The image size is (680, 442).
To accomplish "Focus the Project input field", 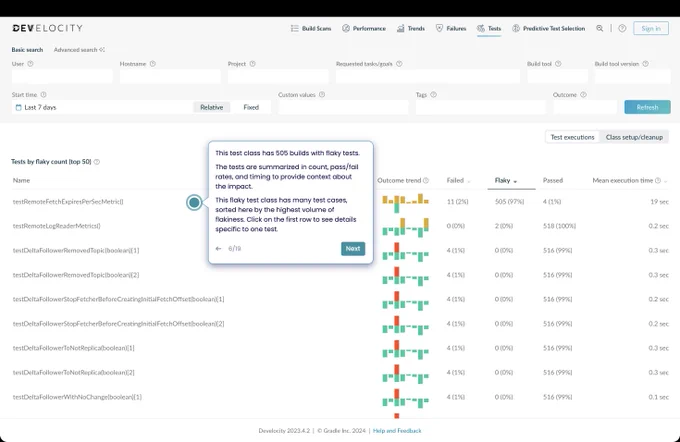I will (x=278, y=76).
